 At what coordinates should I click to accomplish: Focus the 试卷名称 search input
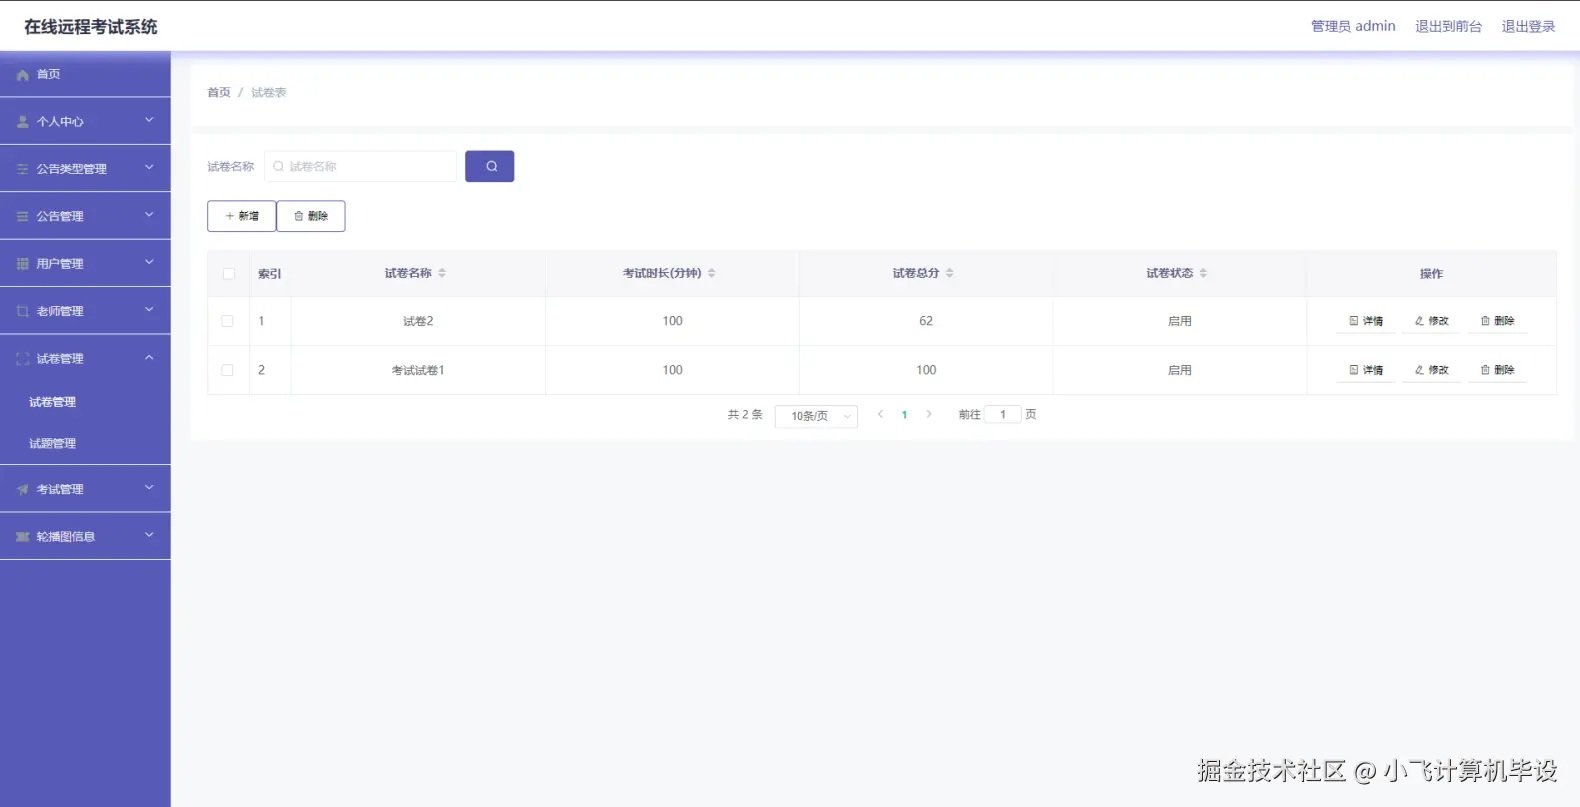point(361,166)
